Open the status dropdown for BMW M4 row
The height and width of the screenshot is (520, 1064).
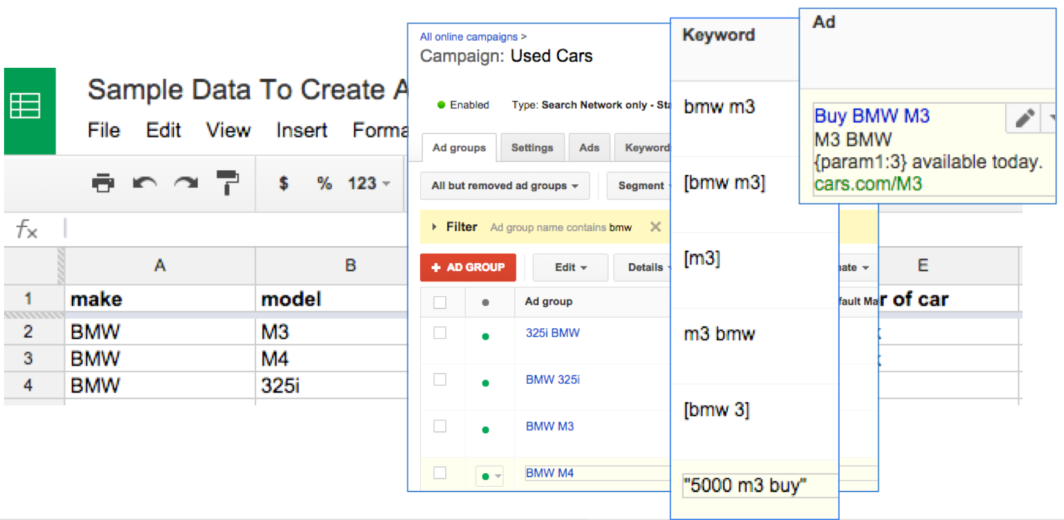(x=490, y=476)
